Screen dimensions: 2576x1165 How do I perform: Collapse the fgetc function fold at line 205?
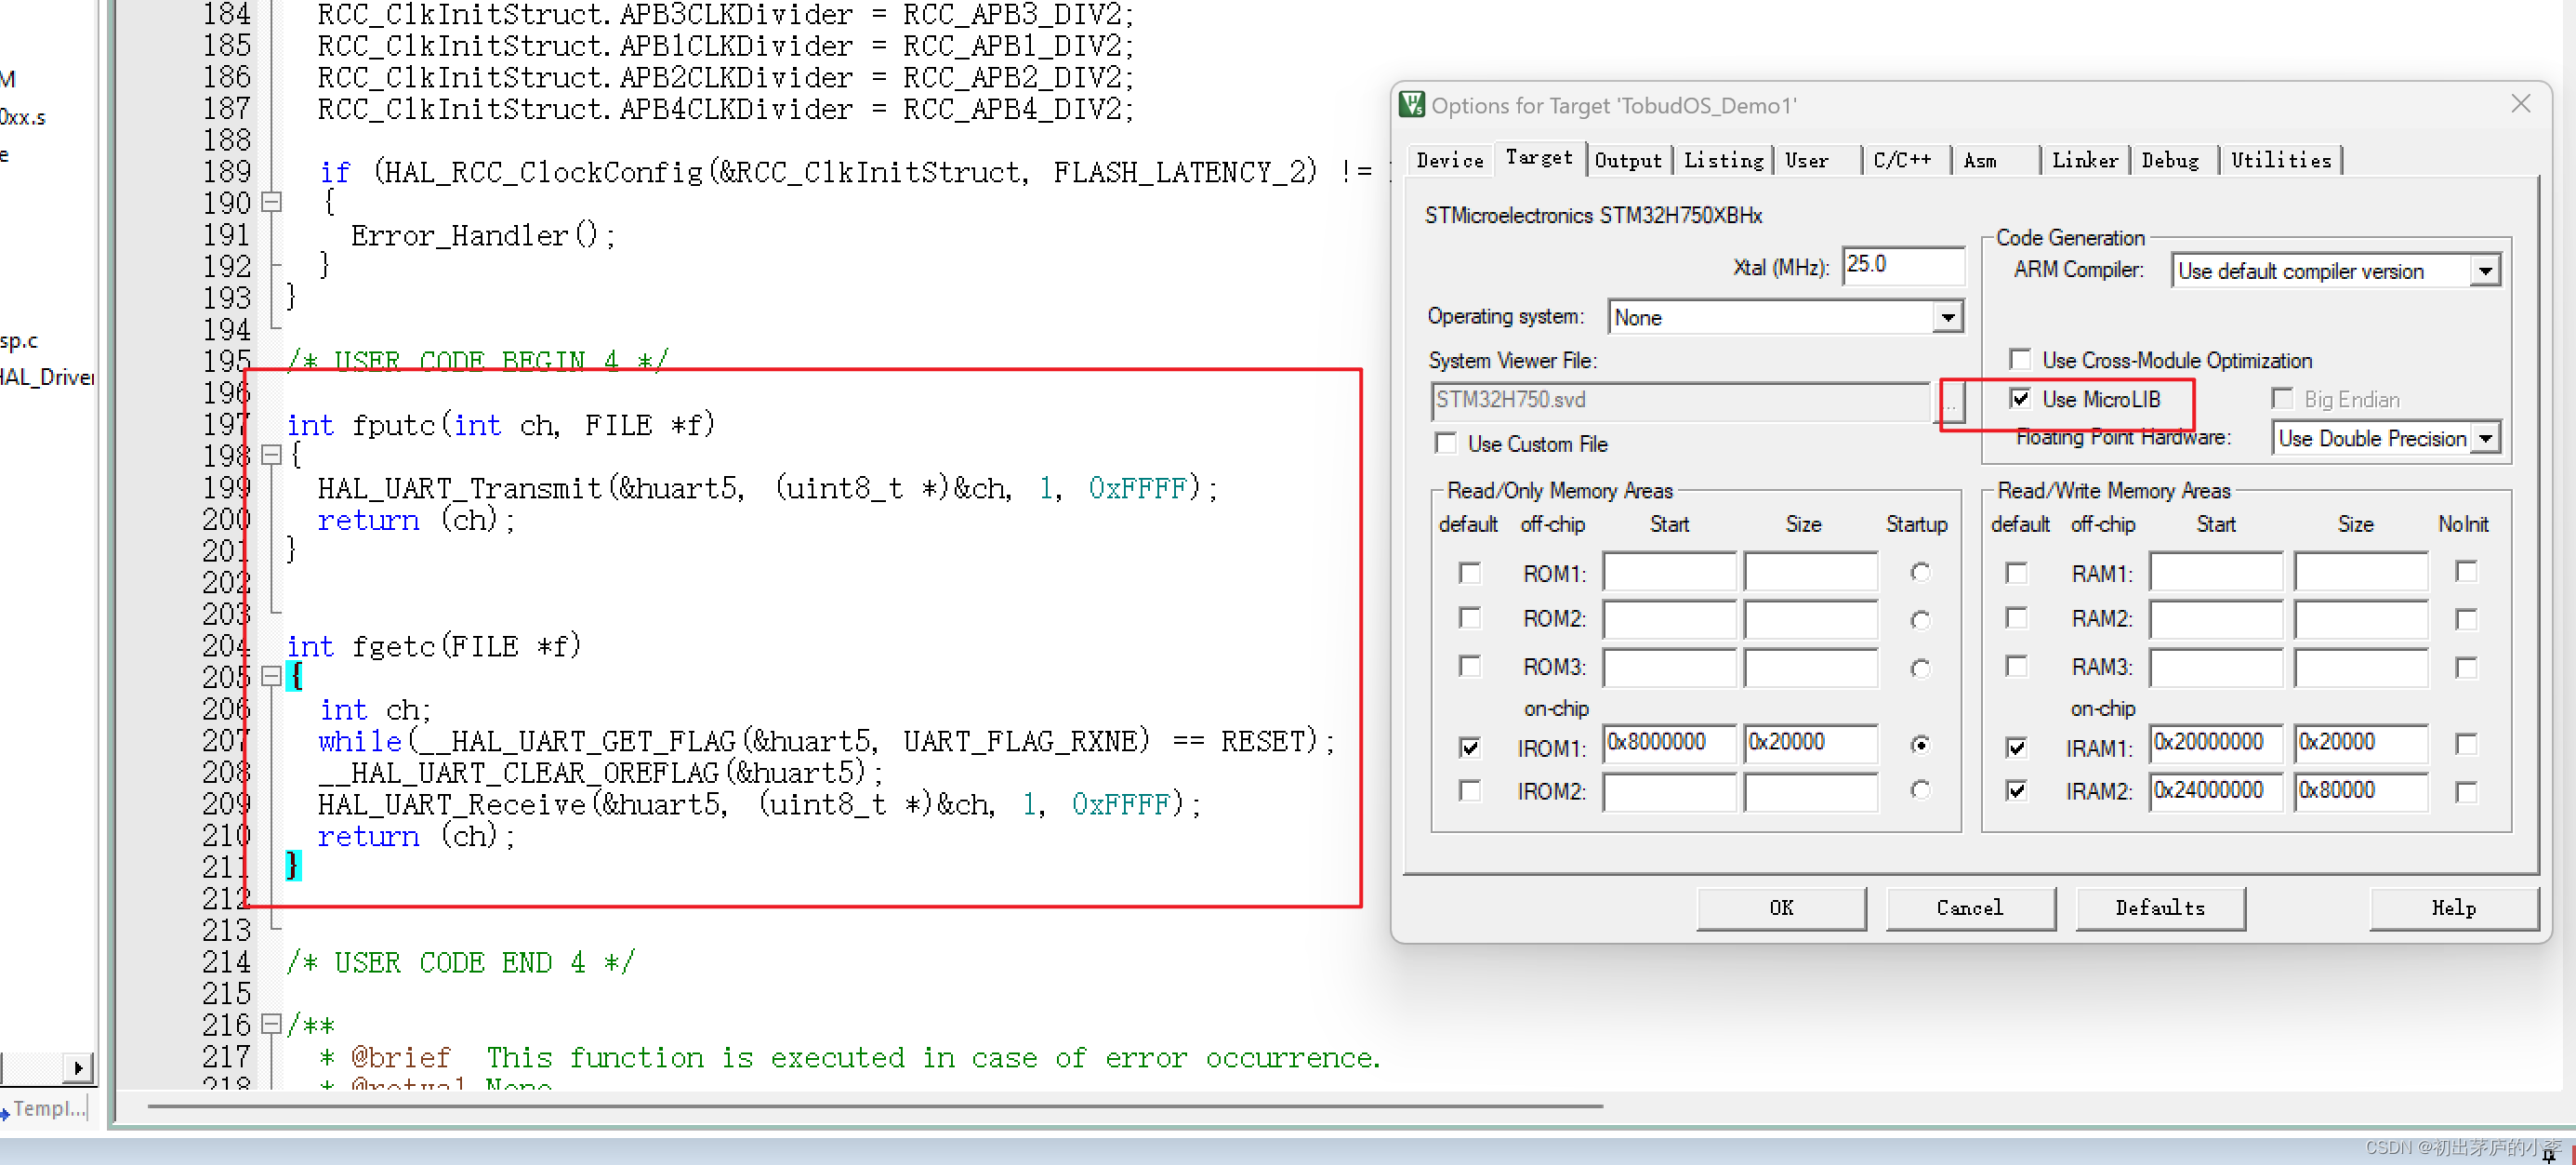[271, 676]
